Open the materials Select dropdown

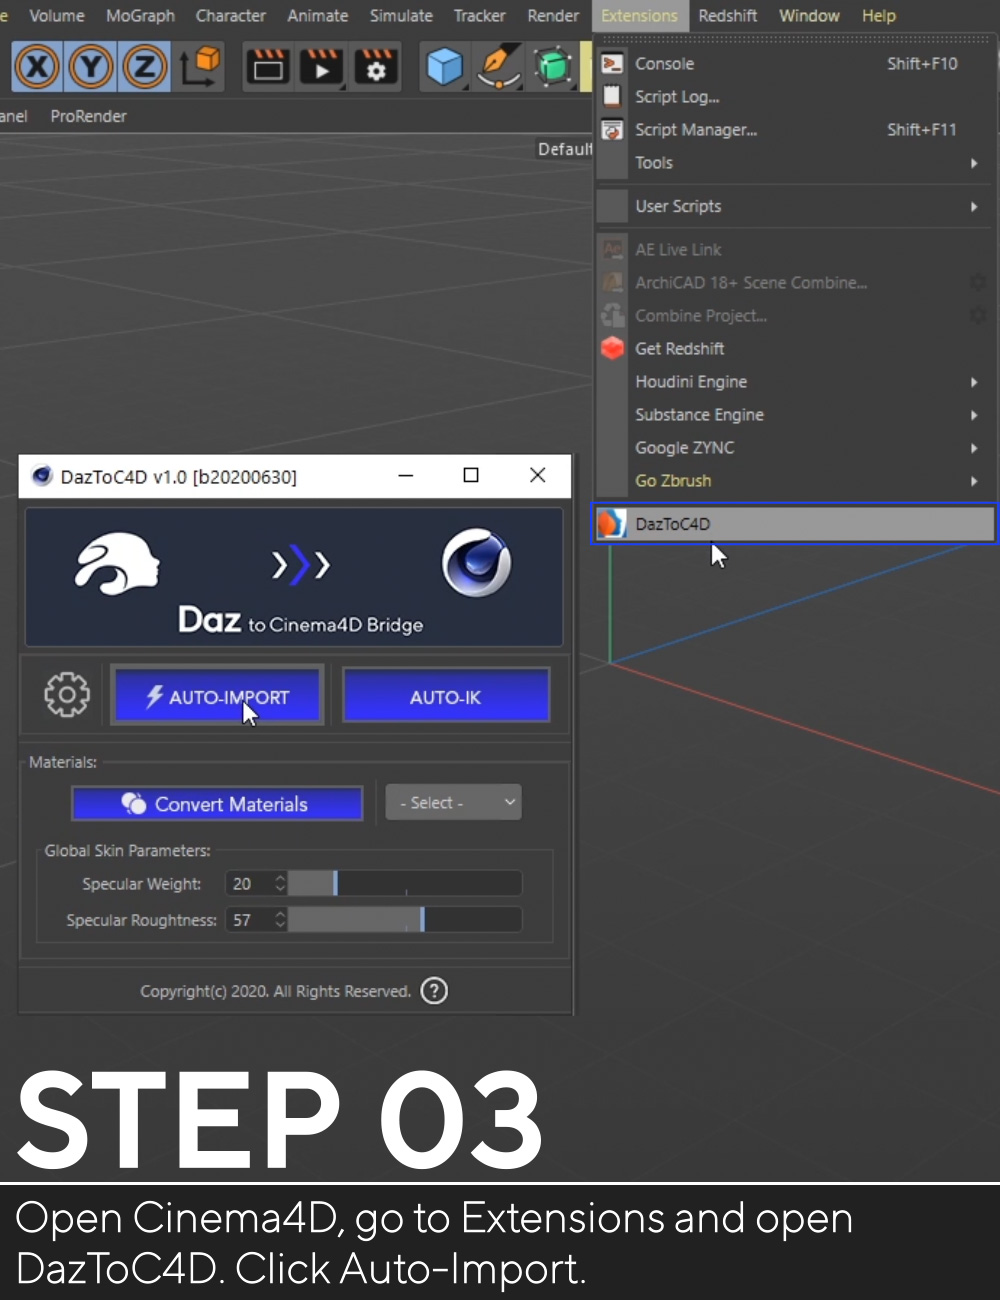pyautogui.click(x=453, y=802)
